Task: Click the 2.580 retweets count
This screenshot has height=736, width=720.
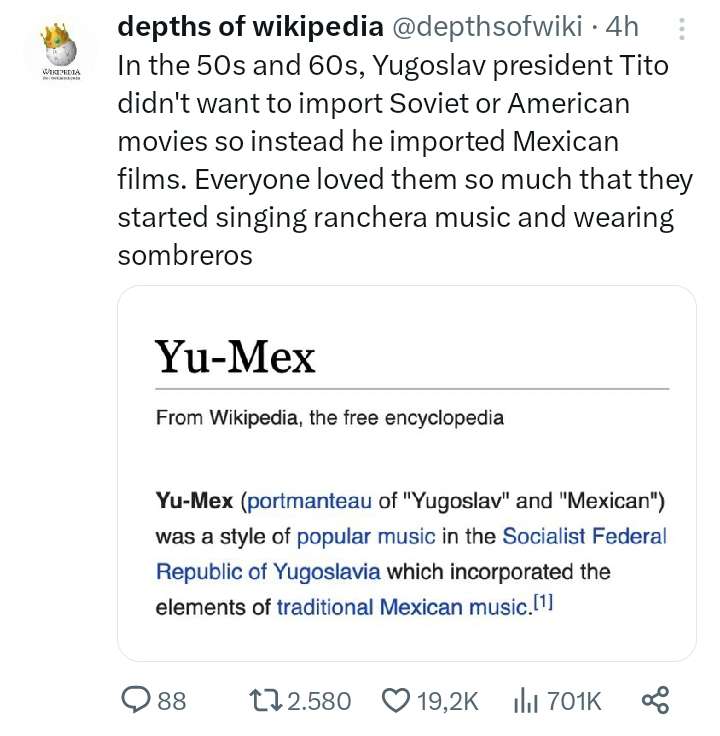Action: pos(319,701)
